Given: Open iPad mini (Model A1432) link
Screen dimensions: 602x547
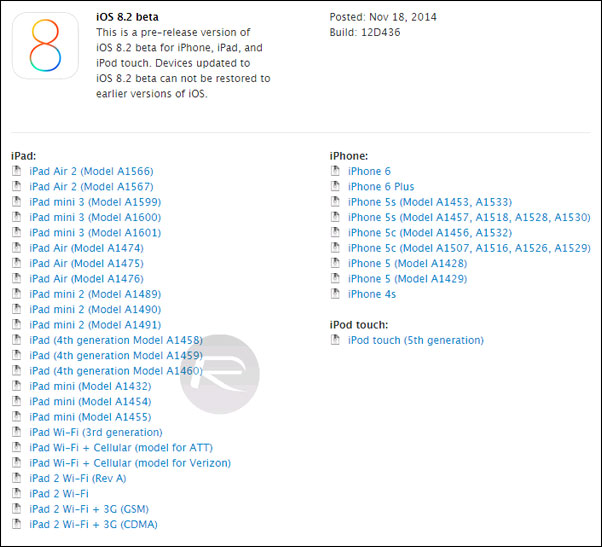Looking at the screenshot, I should tap(90, 386).
